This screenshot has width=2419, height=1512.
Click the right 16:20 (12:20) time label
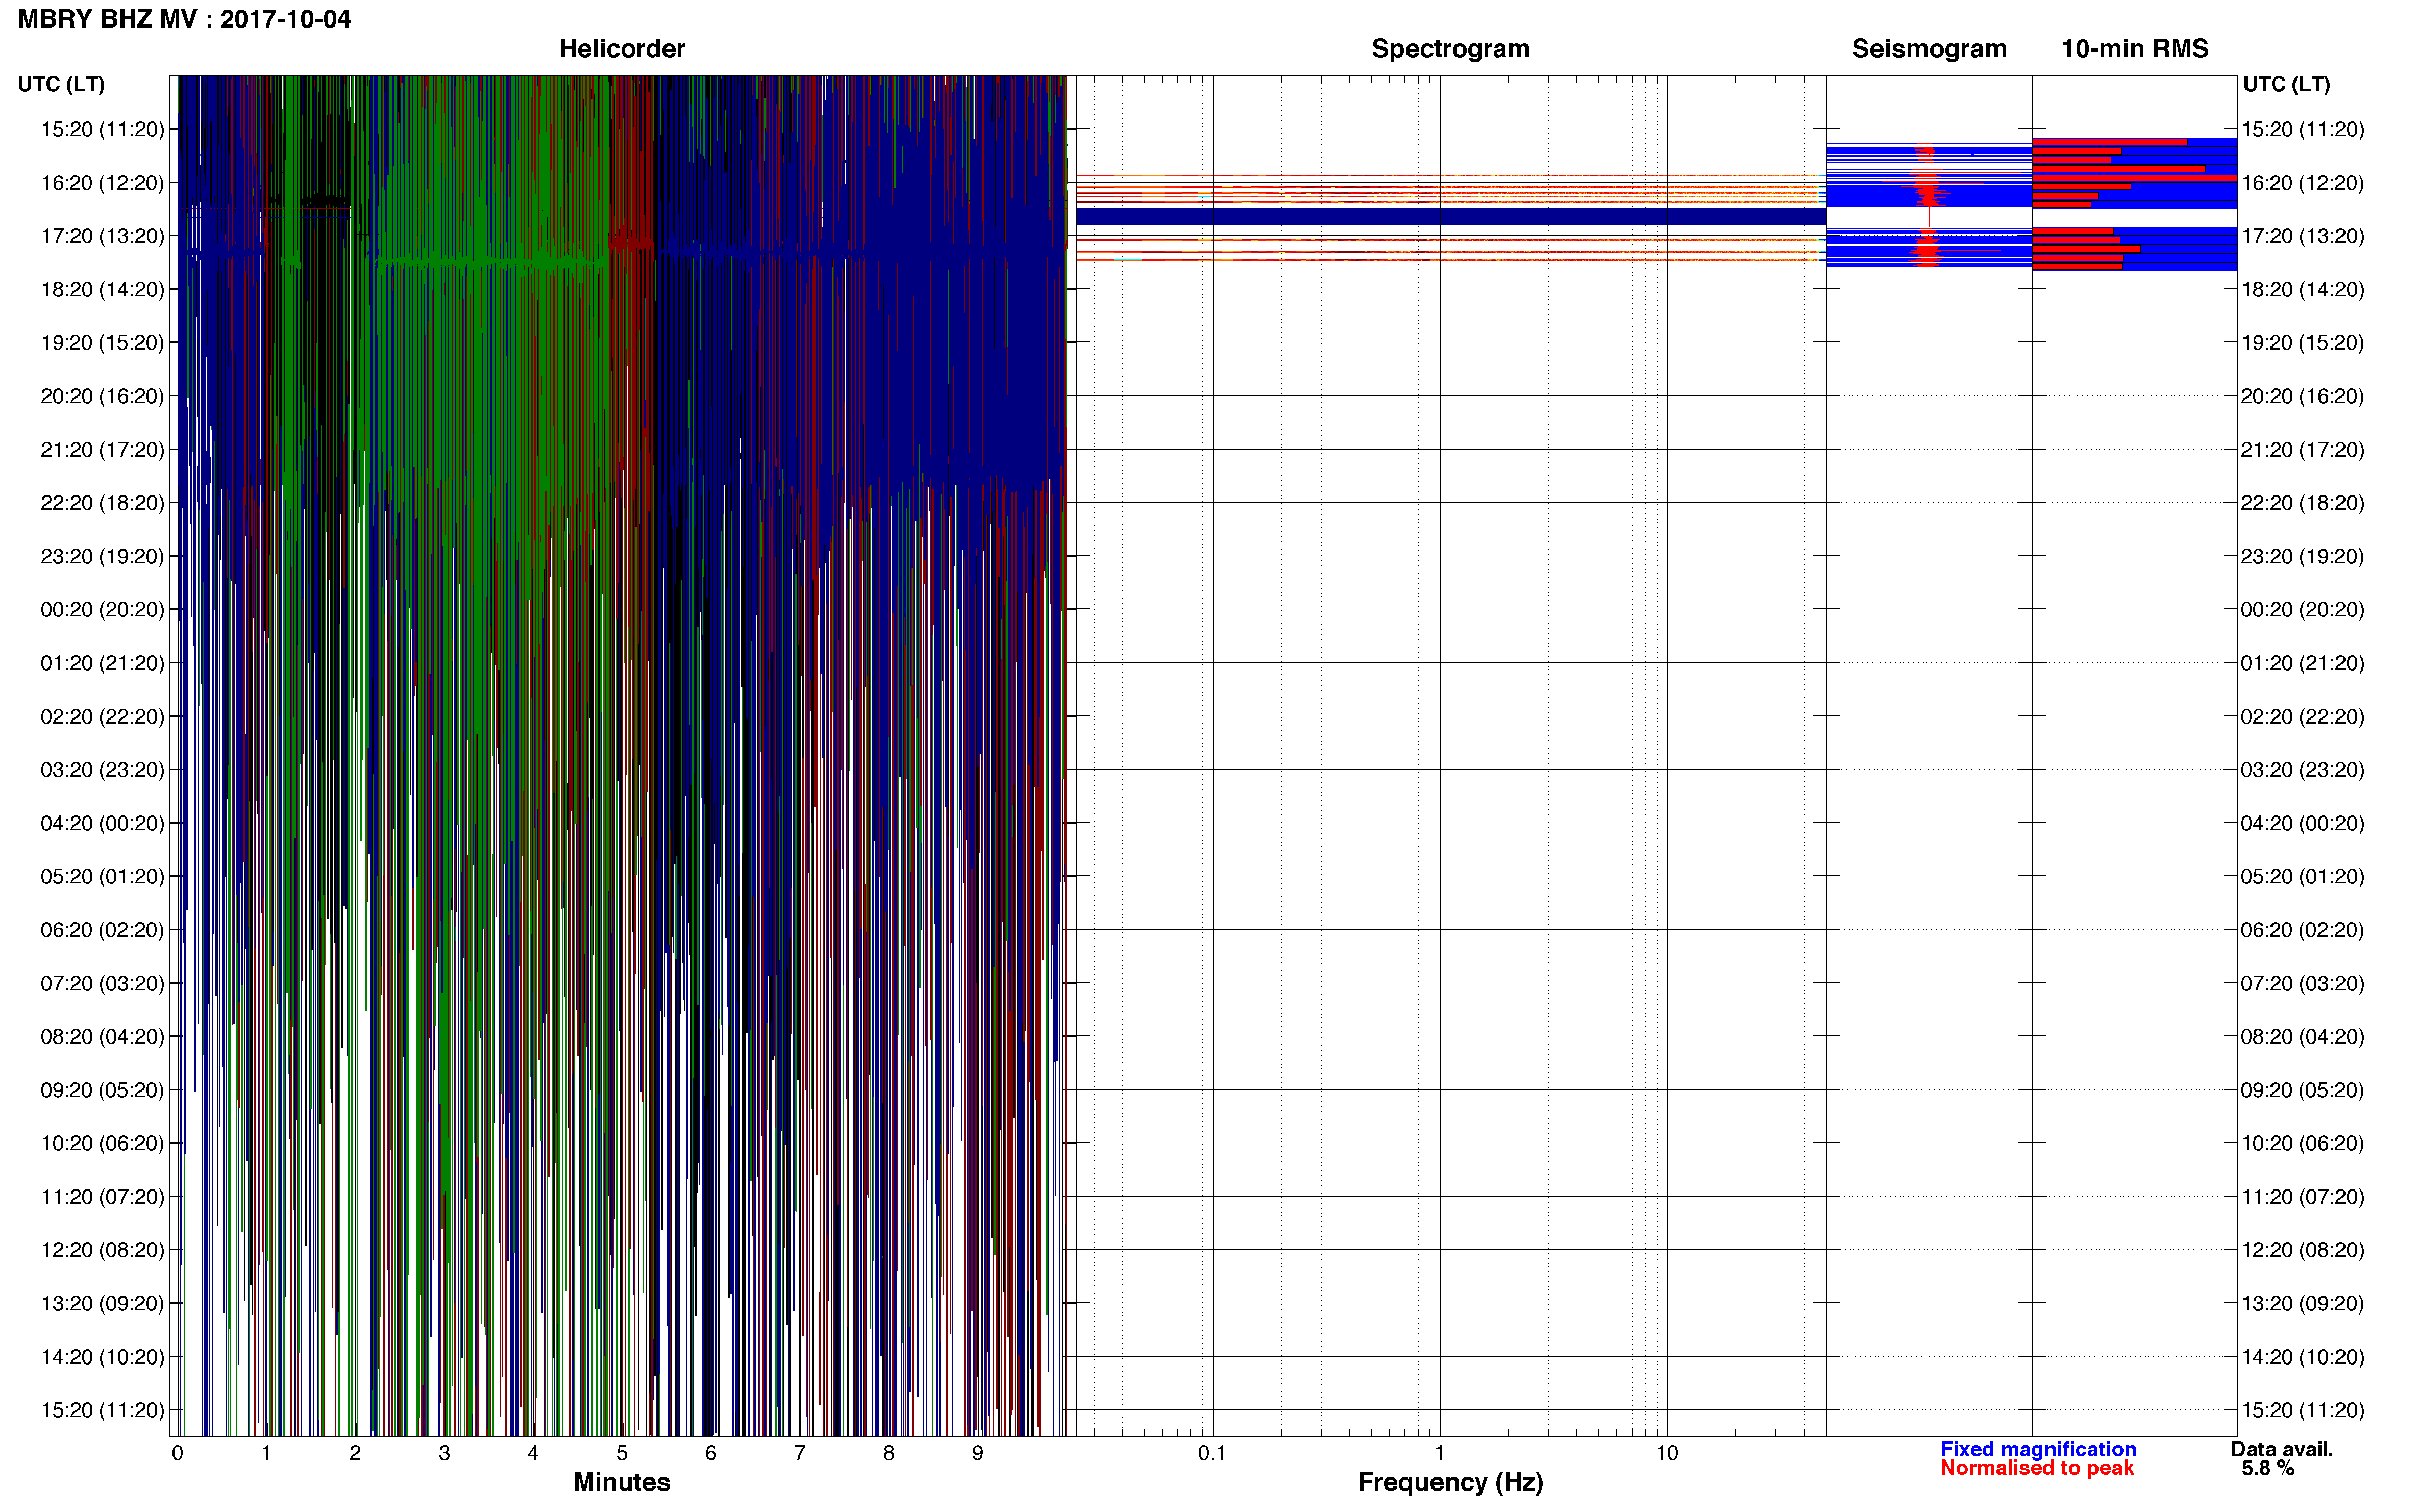tap(2302, 183)
